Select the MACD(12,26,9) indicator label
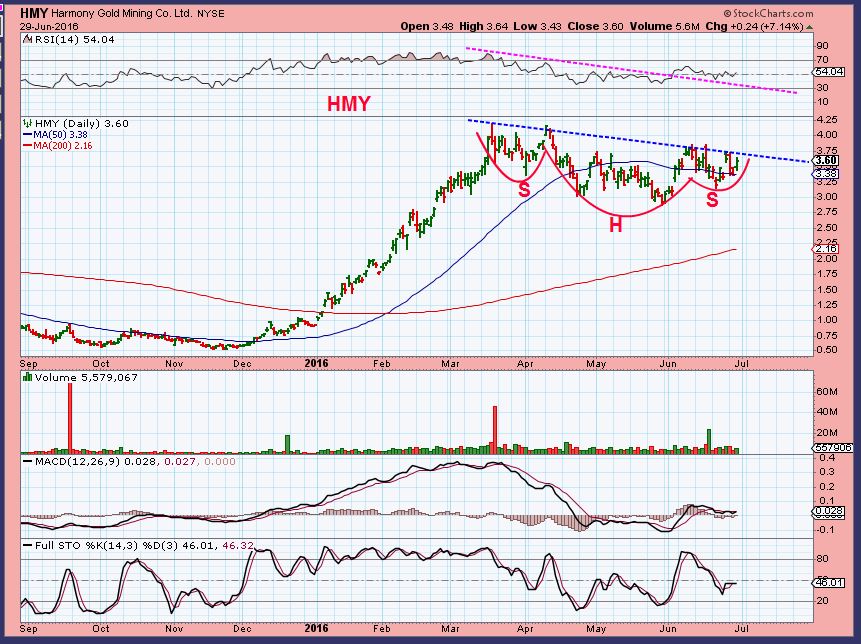 (77, 462)
